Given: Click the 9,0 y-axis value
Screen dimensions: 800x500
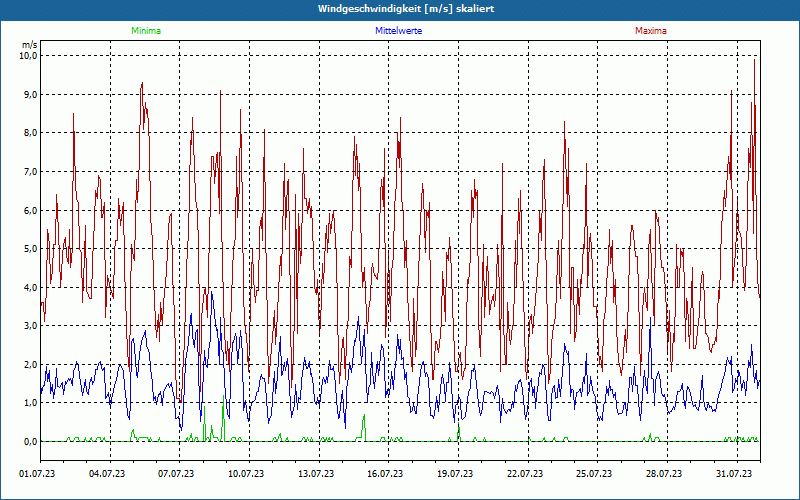Looking at the screenshot, I should click(x=31, y=94).
